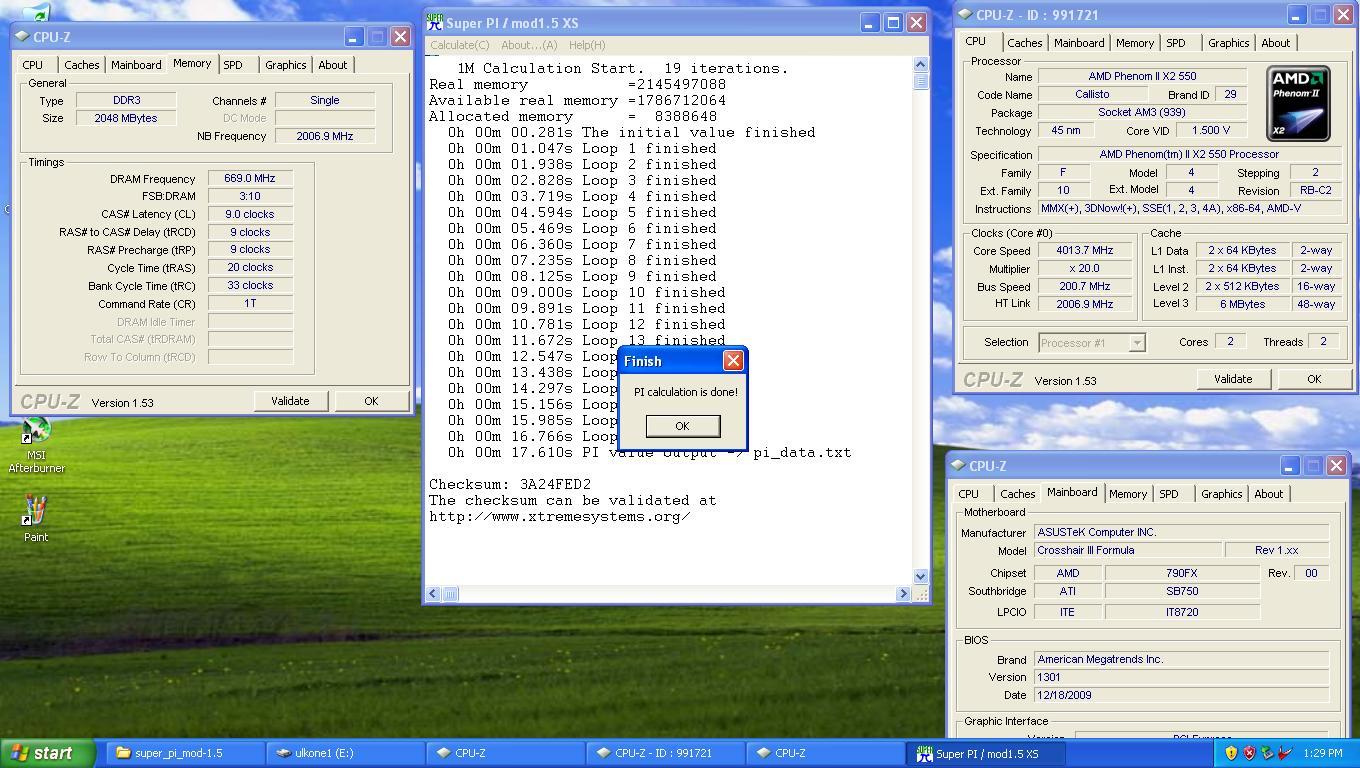Viewport: 1360px width, 768px height.
Task: Click the CAS# Latency 9.0 clocks value
Action: (250, 214)
